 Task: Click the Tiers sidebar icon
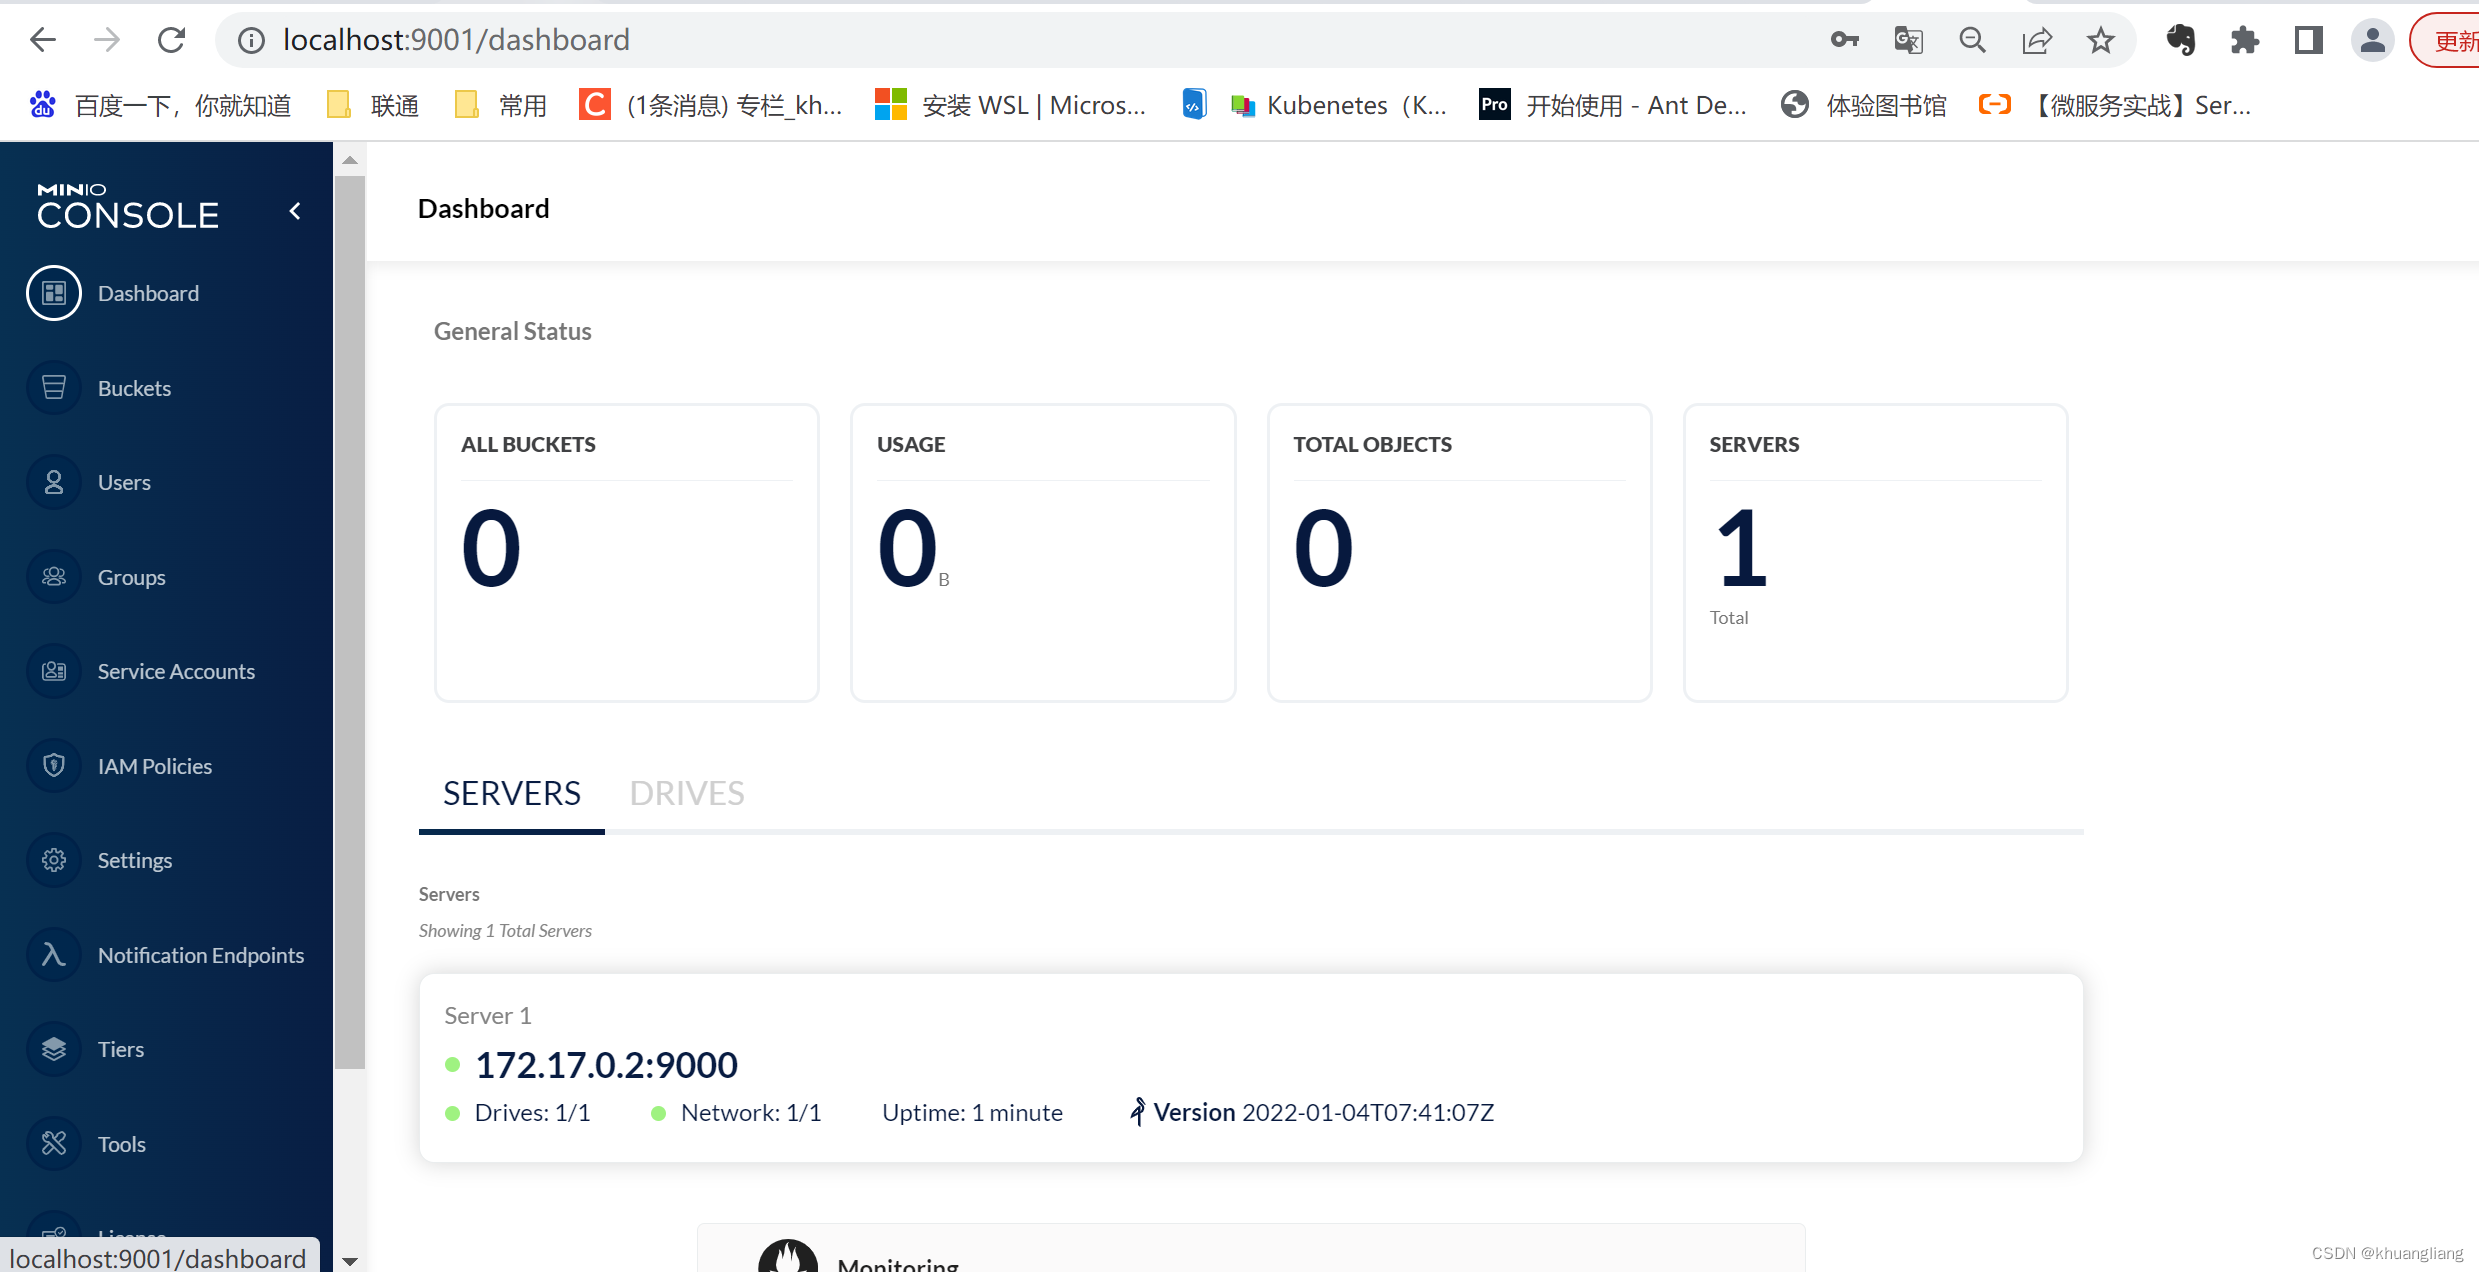54,1048
